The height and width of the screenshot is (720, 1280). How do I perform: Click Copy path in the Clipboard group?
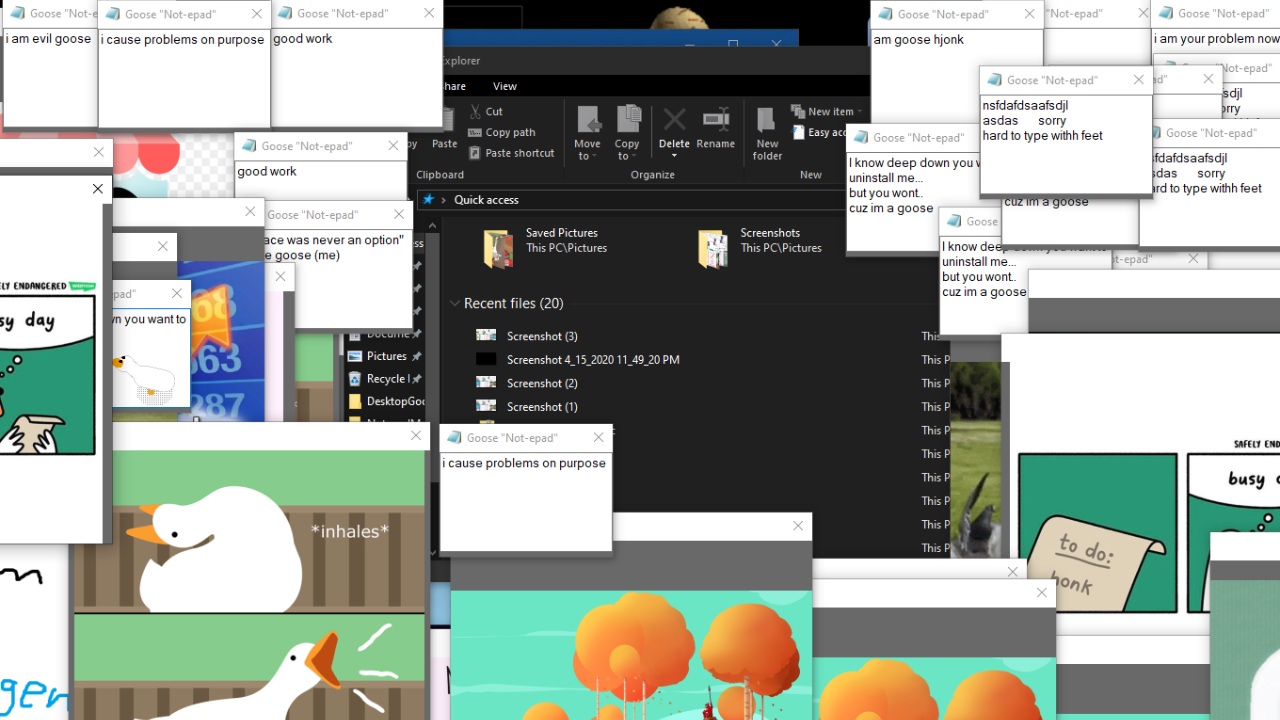click(x=501, y=132)
